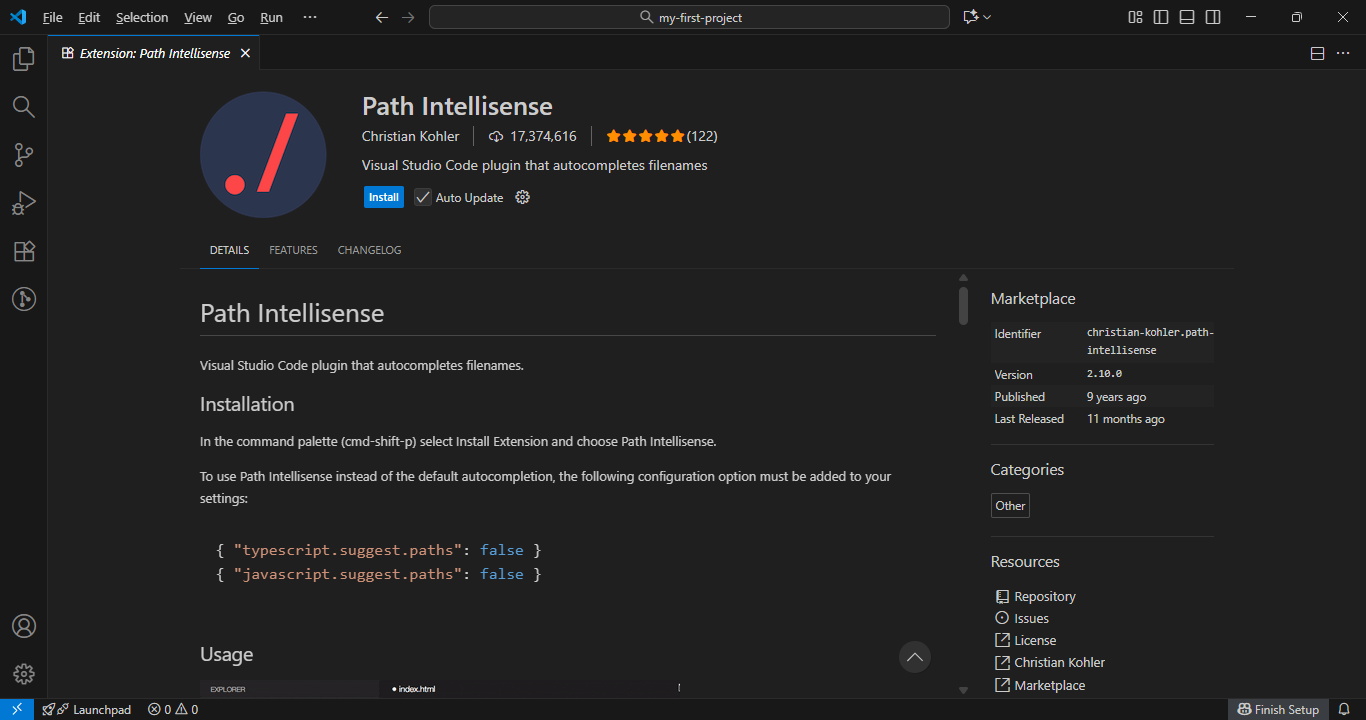Click the my-first-project search box
Screen dimensions: 1366x720
click(689, 17)
